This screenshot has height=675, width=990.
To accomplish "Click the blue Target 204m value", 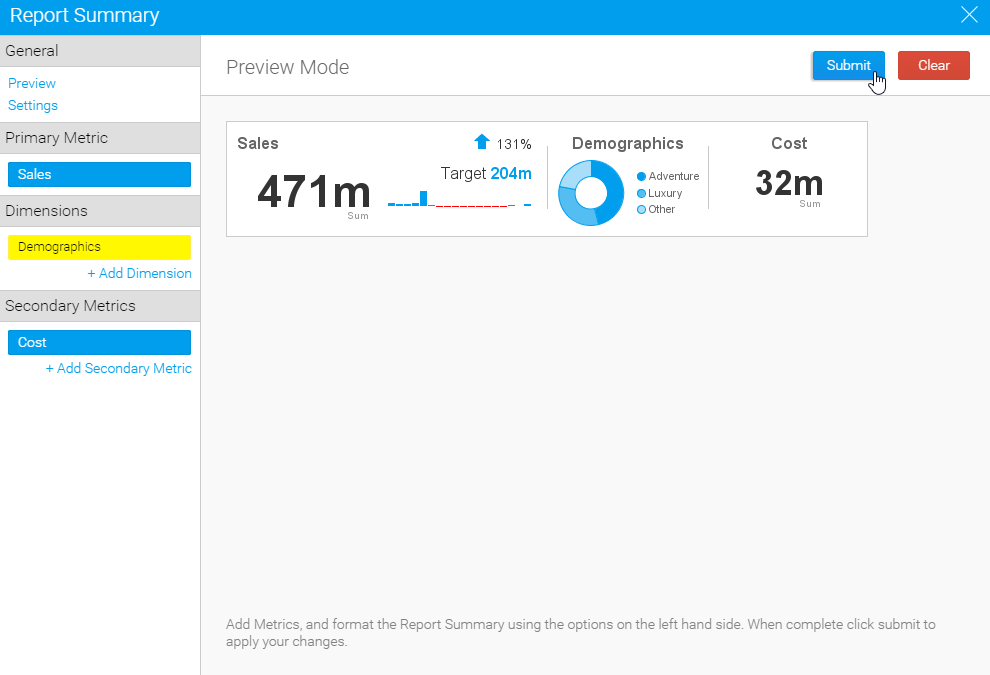I will tap(510, 173).
